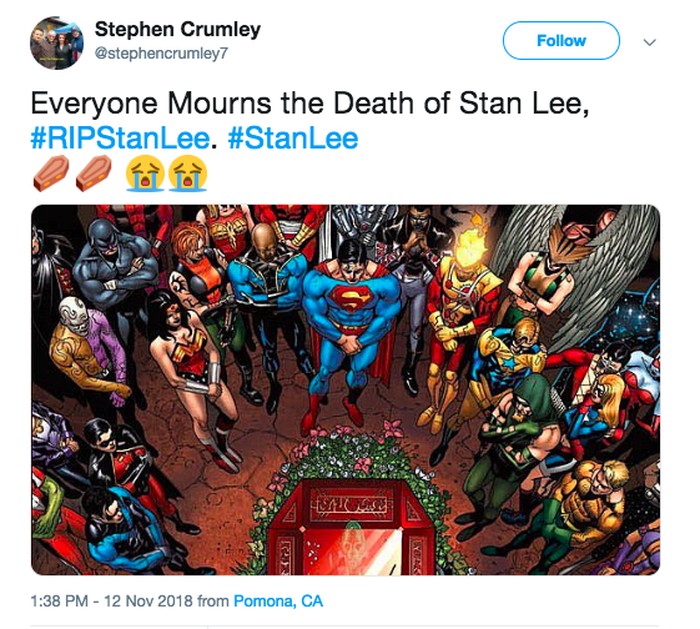Click the second coffin emoji
Image resolution: width=700 pixels, height=629 pixels.
point(91,175)
